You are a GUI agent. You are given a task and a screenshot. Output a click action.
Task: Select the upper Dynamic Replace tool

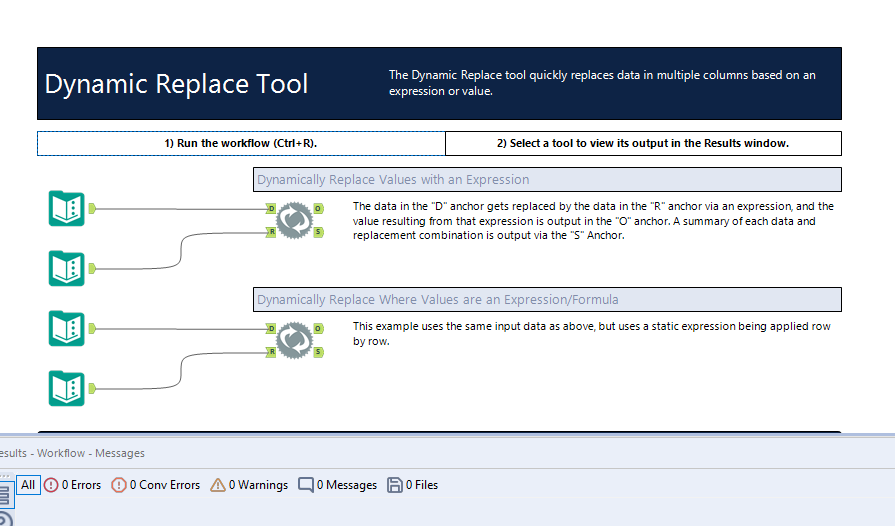pyautogui.click(x=294, y=220)
